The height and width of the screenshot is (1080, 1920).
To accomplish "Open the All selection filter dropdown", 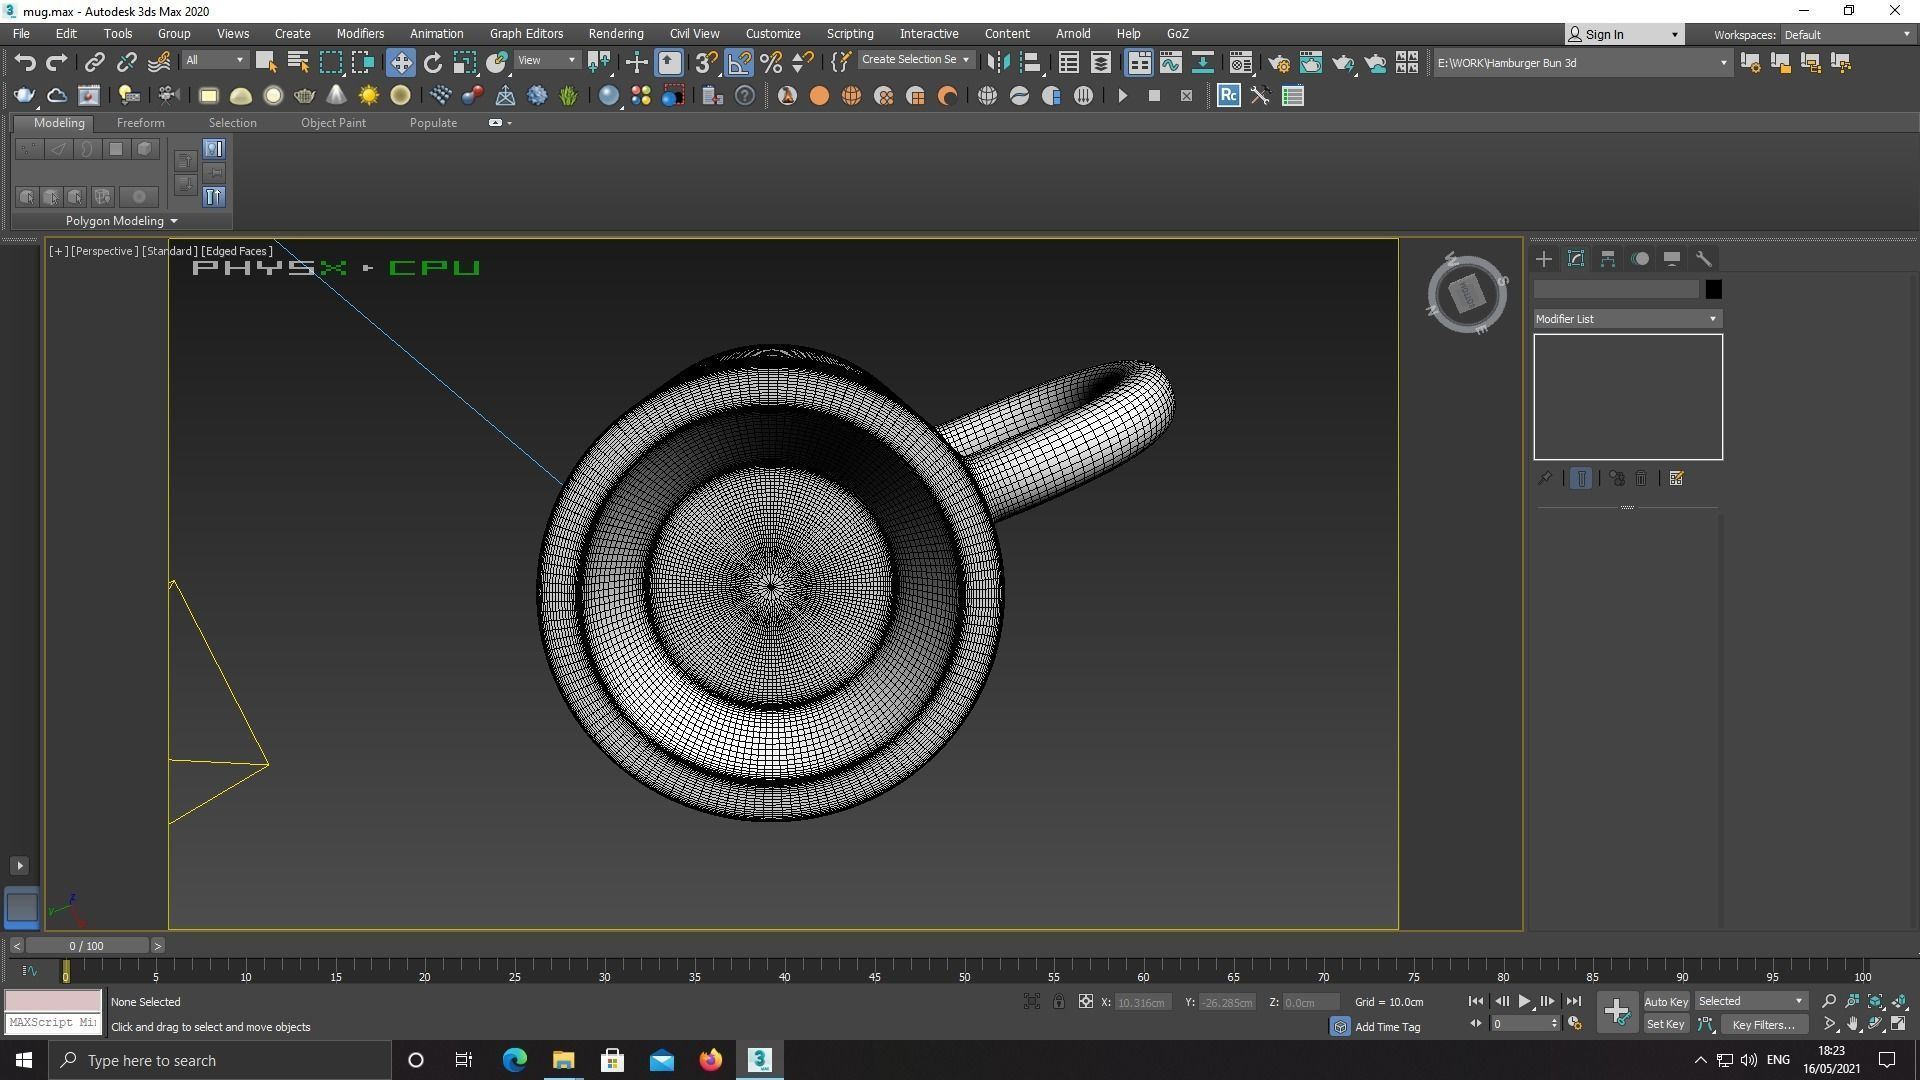I will (214, 60).
